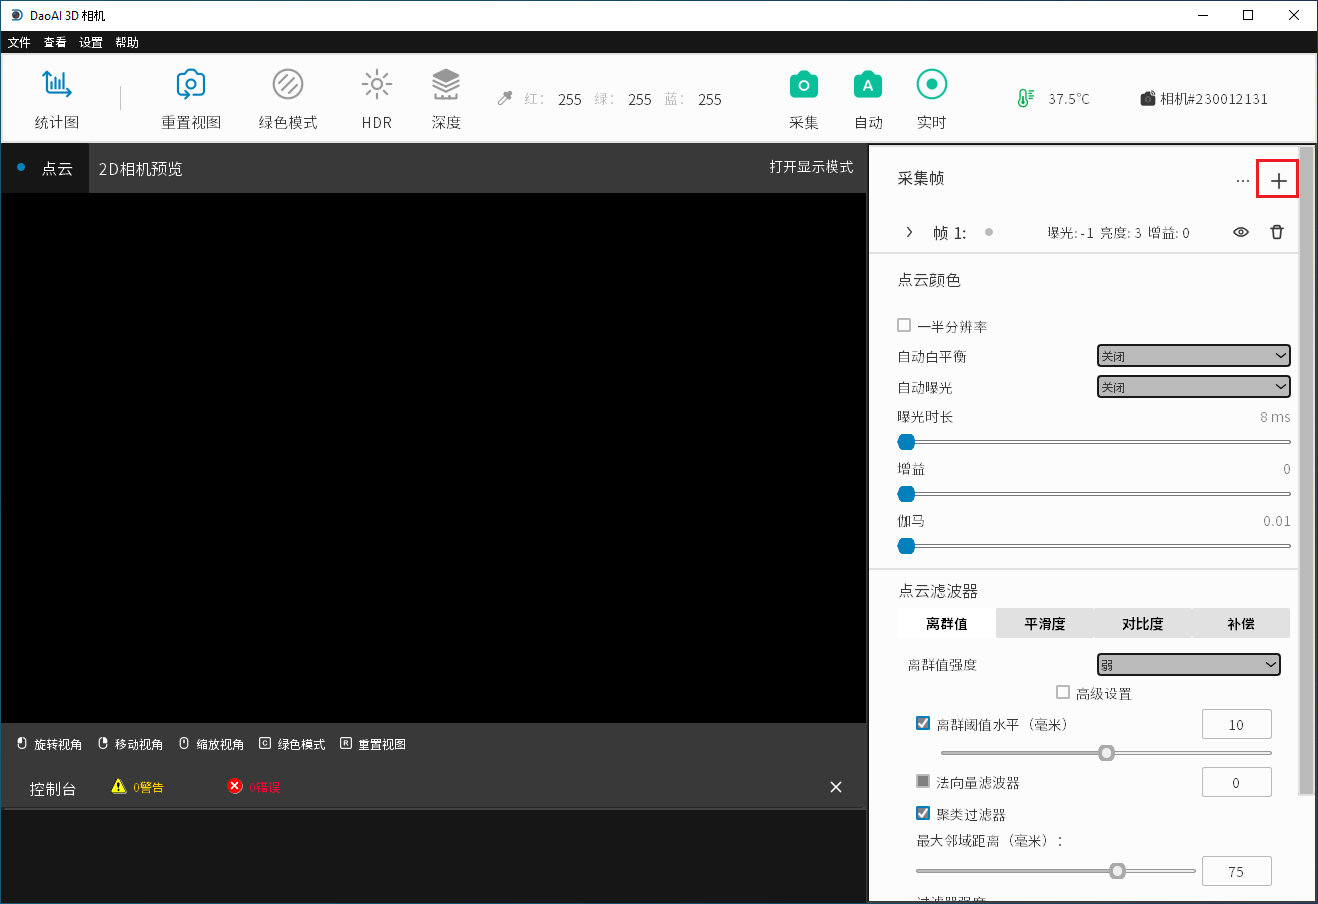Switch to the 2D相机预览 tab
This screenshot has width=1318, height=904.
coord(141,169)
